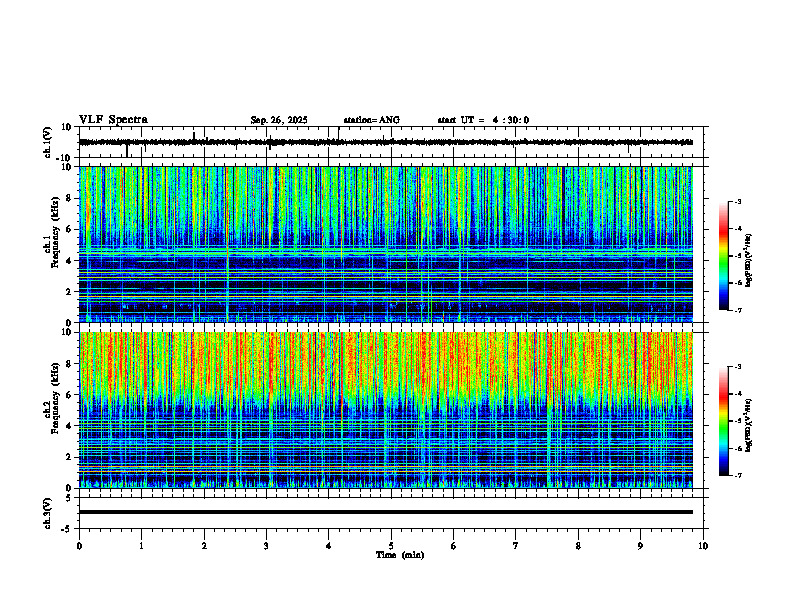
Task: Click the "ch.3(V)" bottom panel axis label
Action: (48, 514)
